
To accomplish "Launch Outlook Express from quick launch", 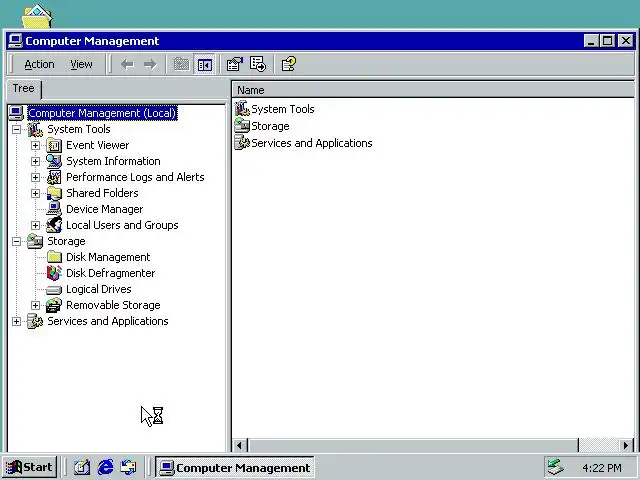I will (129, 467).
